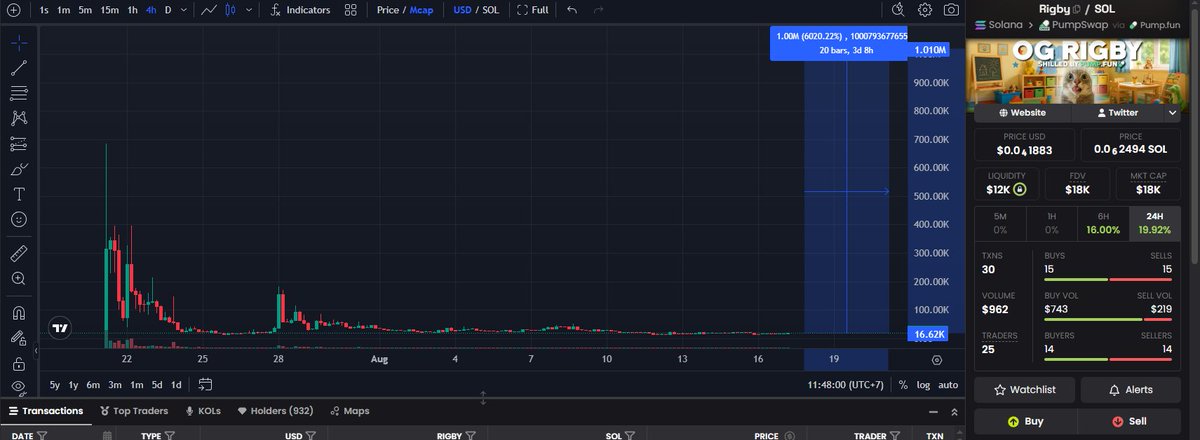Switch chart denomination to USD
The height and width of the screenshot is (440, 1200).
(x=462, y=10)
